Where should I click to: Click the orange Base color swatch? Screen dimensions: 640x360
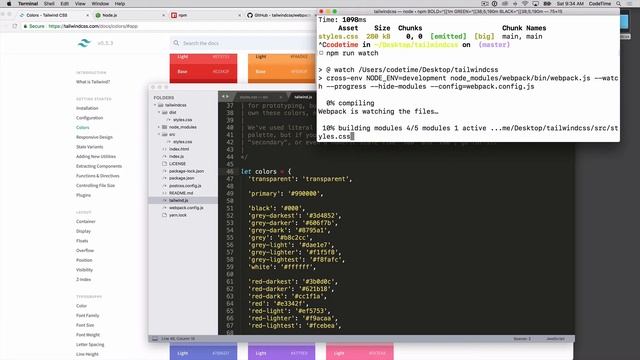(282, 72)
